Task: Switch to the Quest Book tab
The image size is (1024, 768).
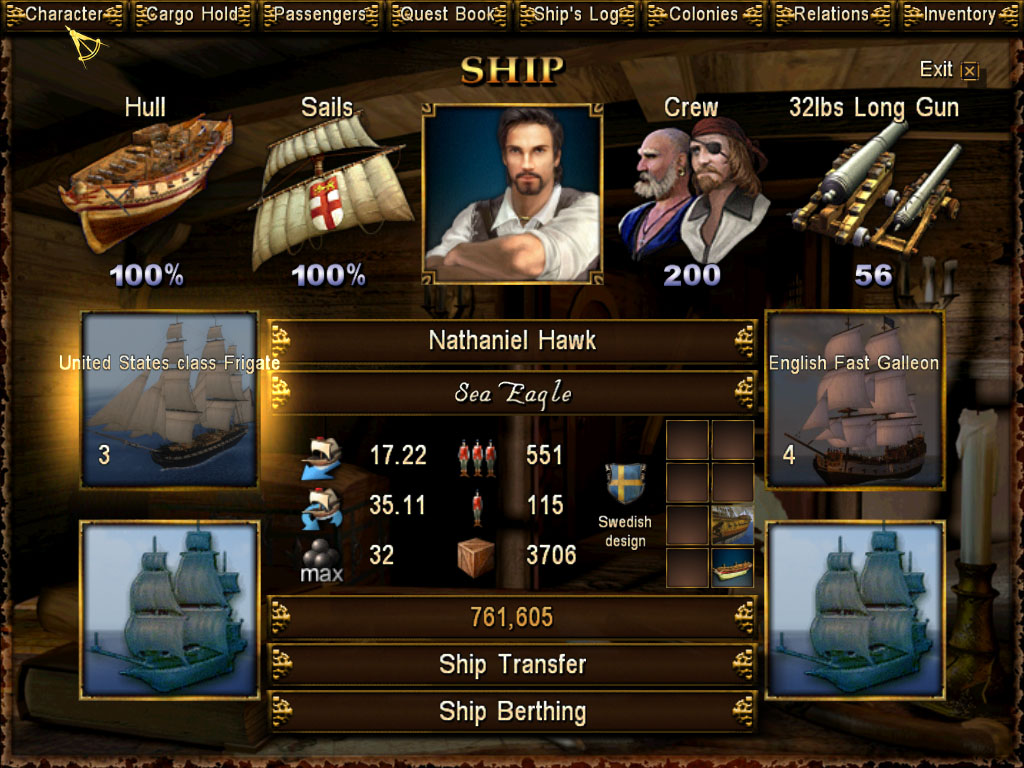Action: pyautogui.click(x=449, y=14)
